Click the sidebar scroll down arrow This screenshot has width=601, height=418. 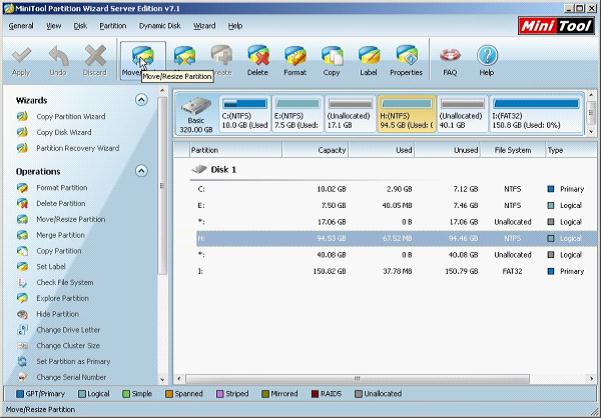point(162,380)
